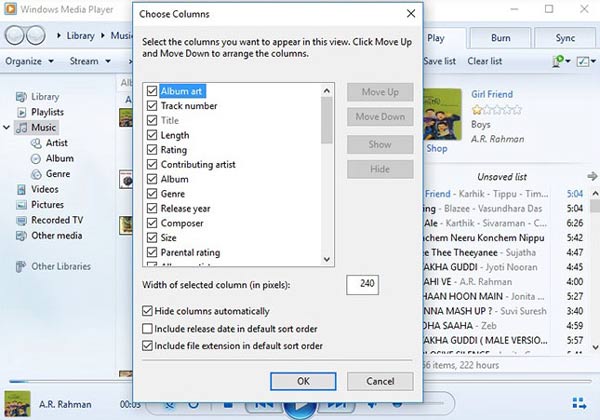This screenshot has height=420, width=600.
Task: Click the Move Up button
Action: pos(380,92)
